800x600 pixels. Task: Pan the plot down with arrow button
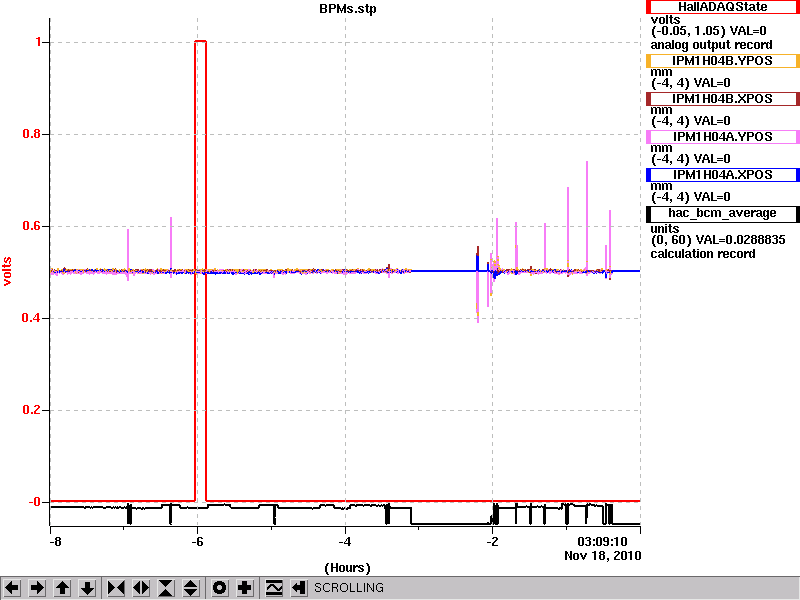(88, 588)
